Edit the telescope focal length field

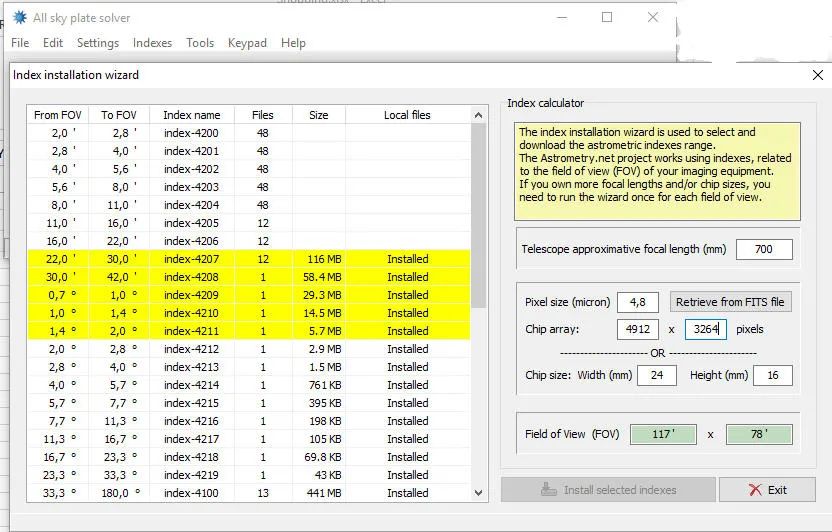coord(763,249)
